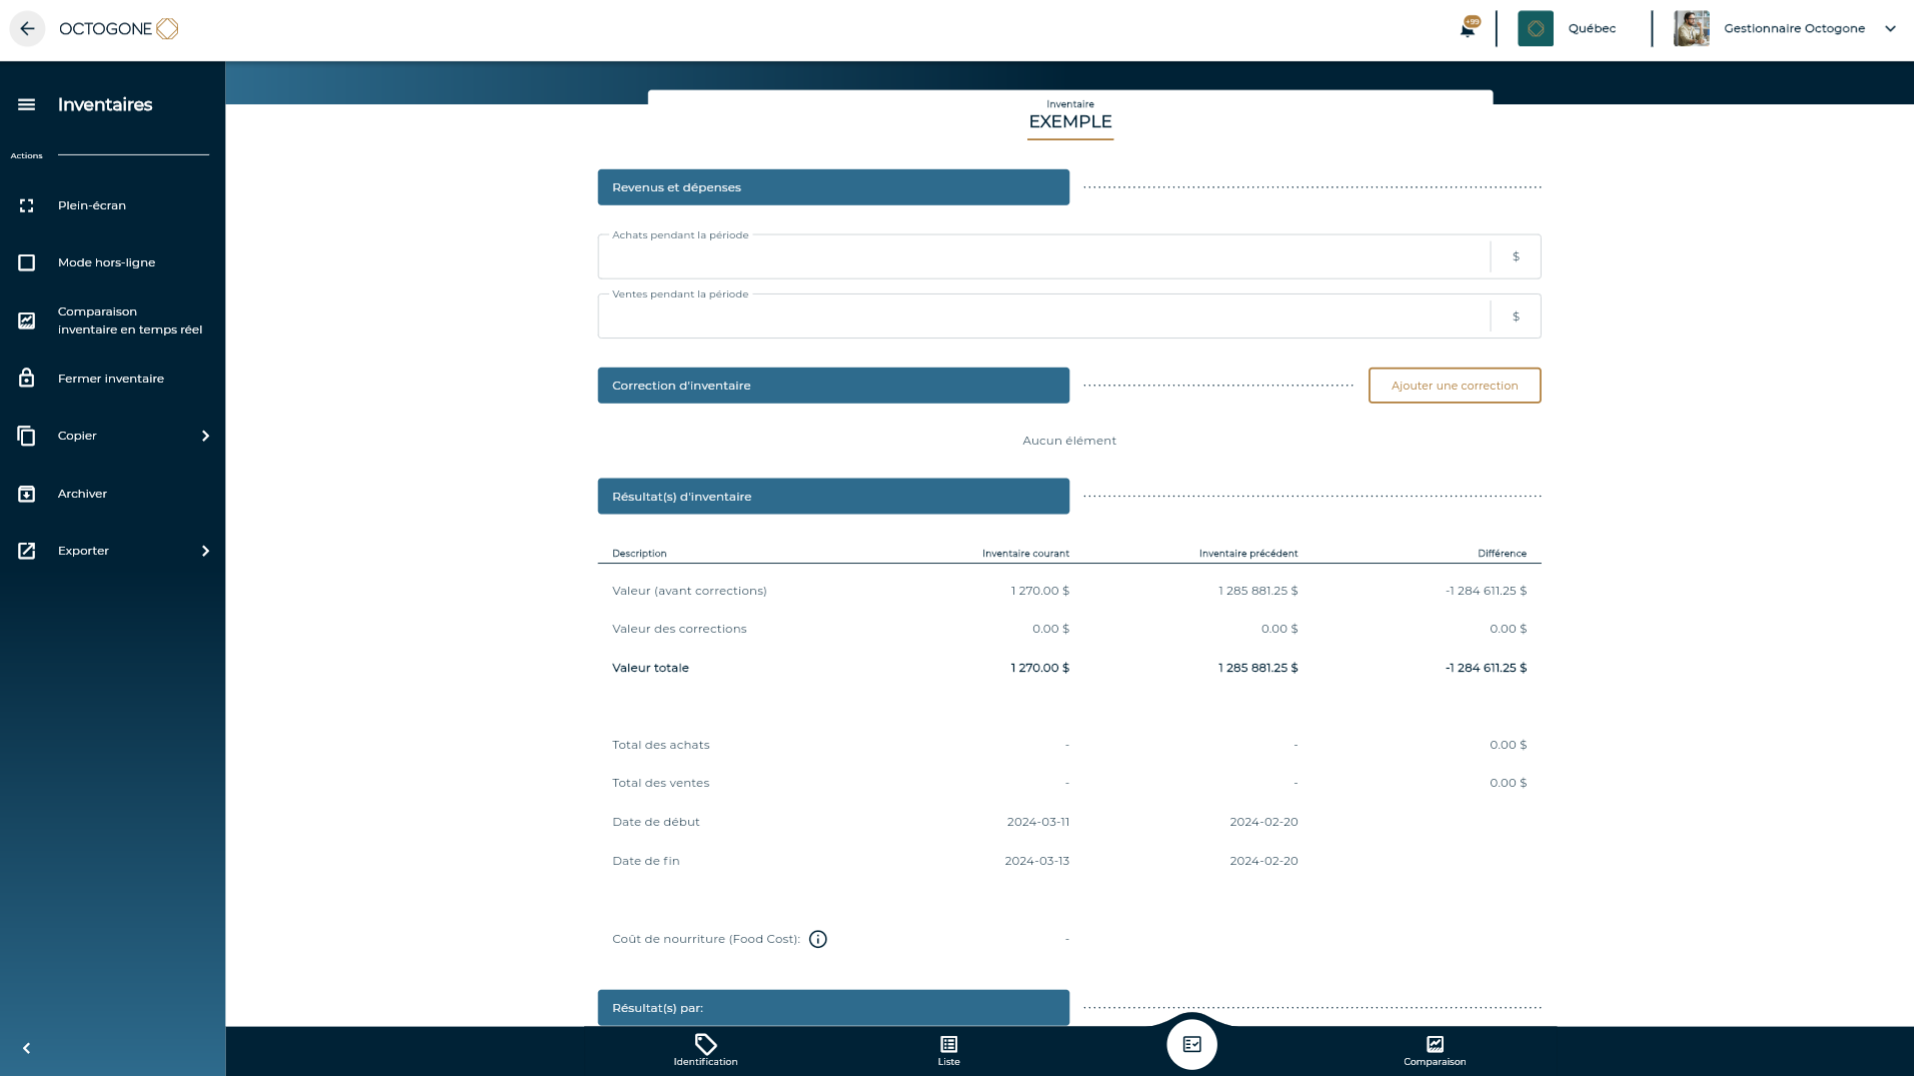Switch to the Comparaison tab

click(x=1434, y=1050)
